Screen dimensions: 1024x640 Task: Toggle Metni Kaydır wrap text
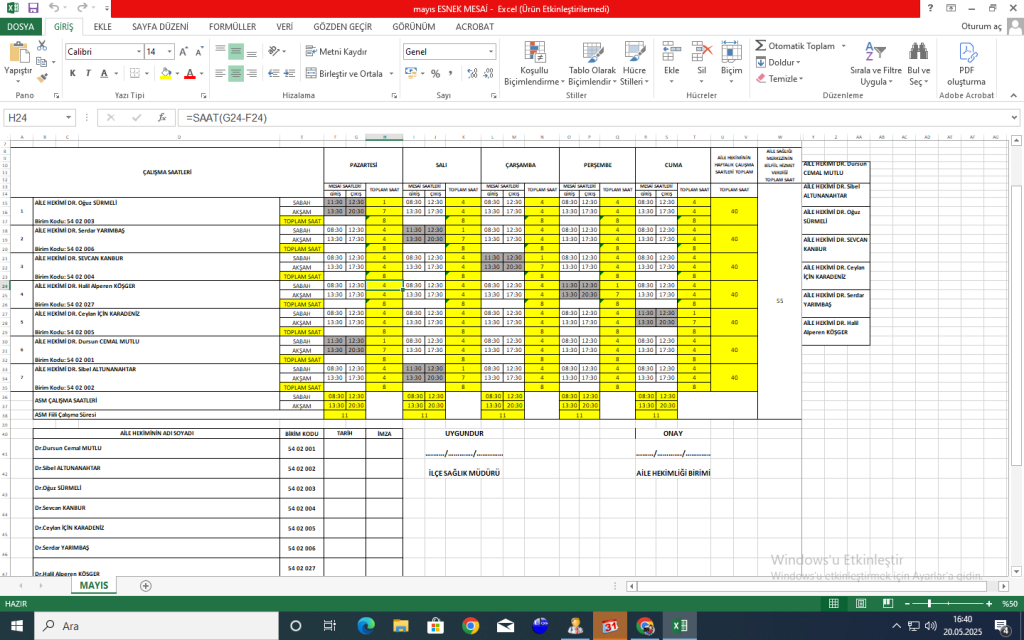tap(336, 52)
